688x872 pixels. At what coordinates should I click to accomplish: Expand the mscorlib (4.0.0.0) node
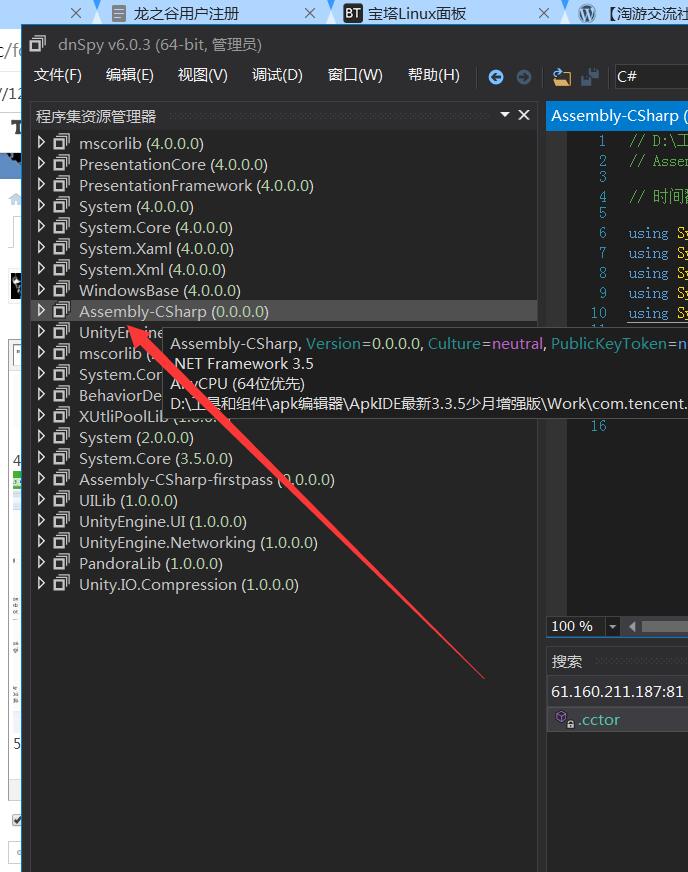[41, 143]
